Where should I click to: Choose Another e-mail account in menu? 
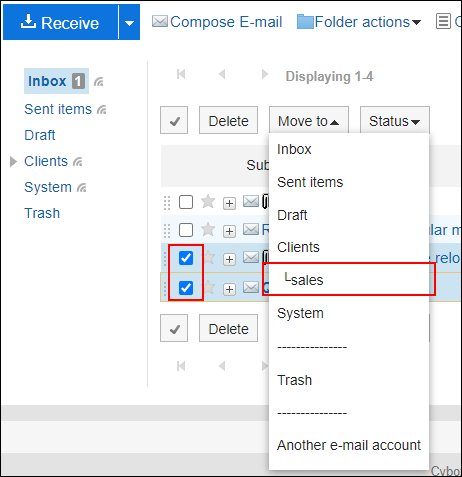click(x=349, y=445)
